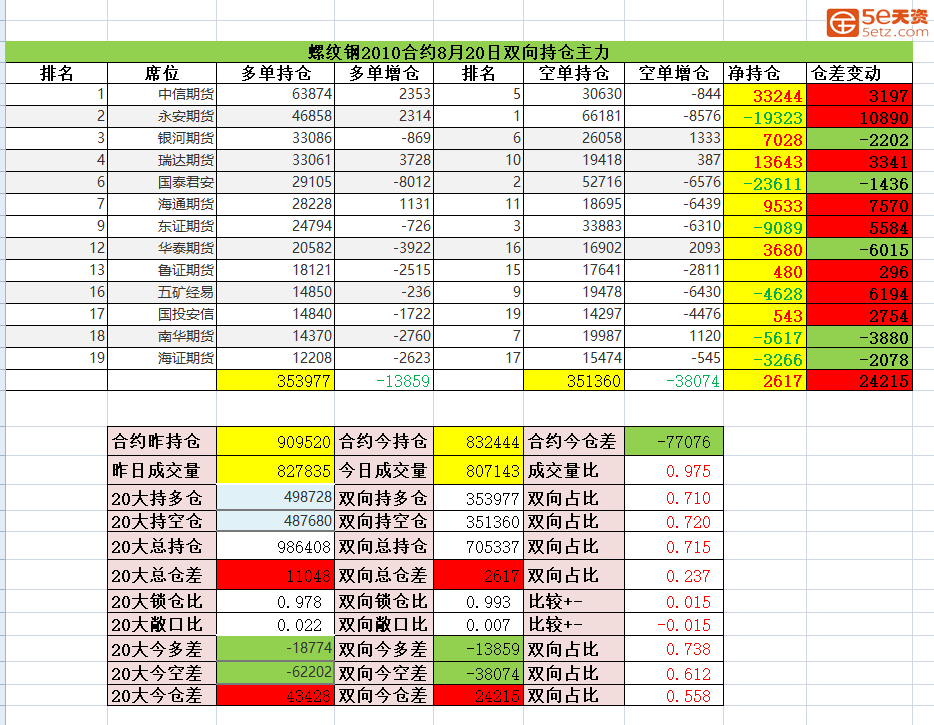Click the 南华期货 cell
Image resolution: width=934 pixels, height=725 pixels.
(x=162, y=337)
